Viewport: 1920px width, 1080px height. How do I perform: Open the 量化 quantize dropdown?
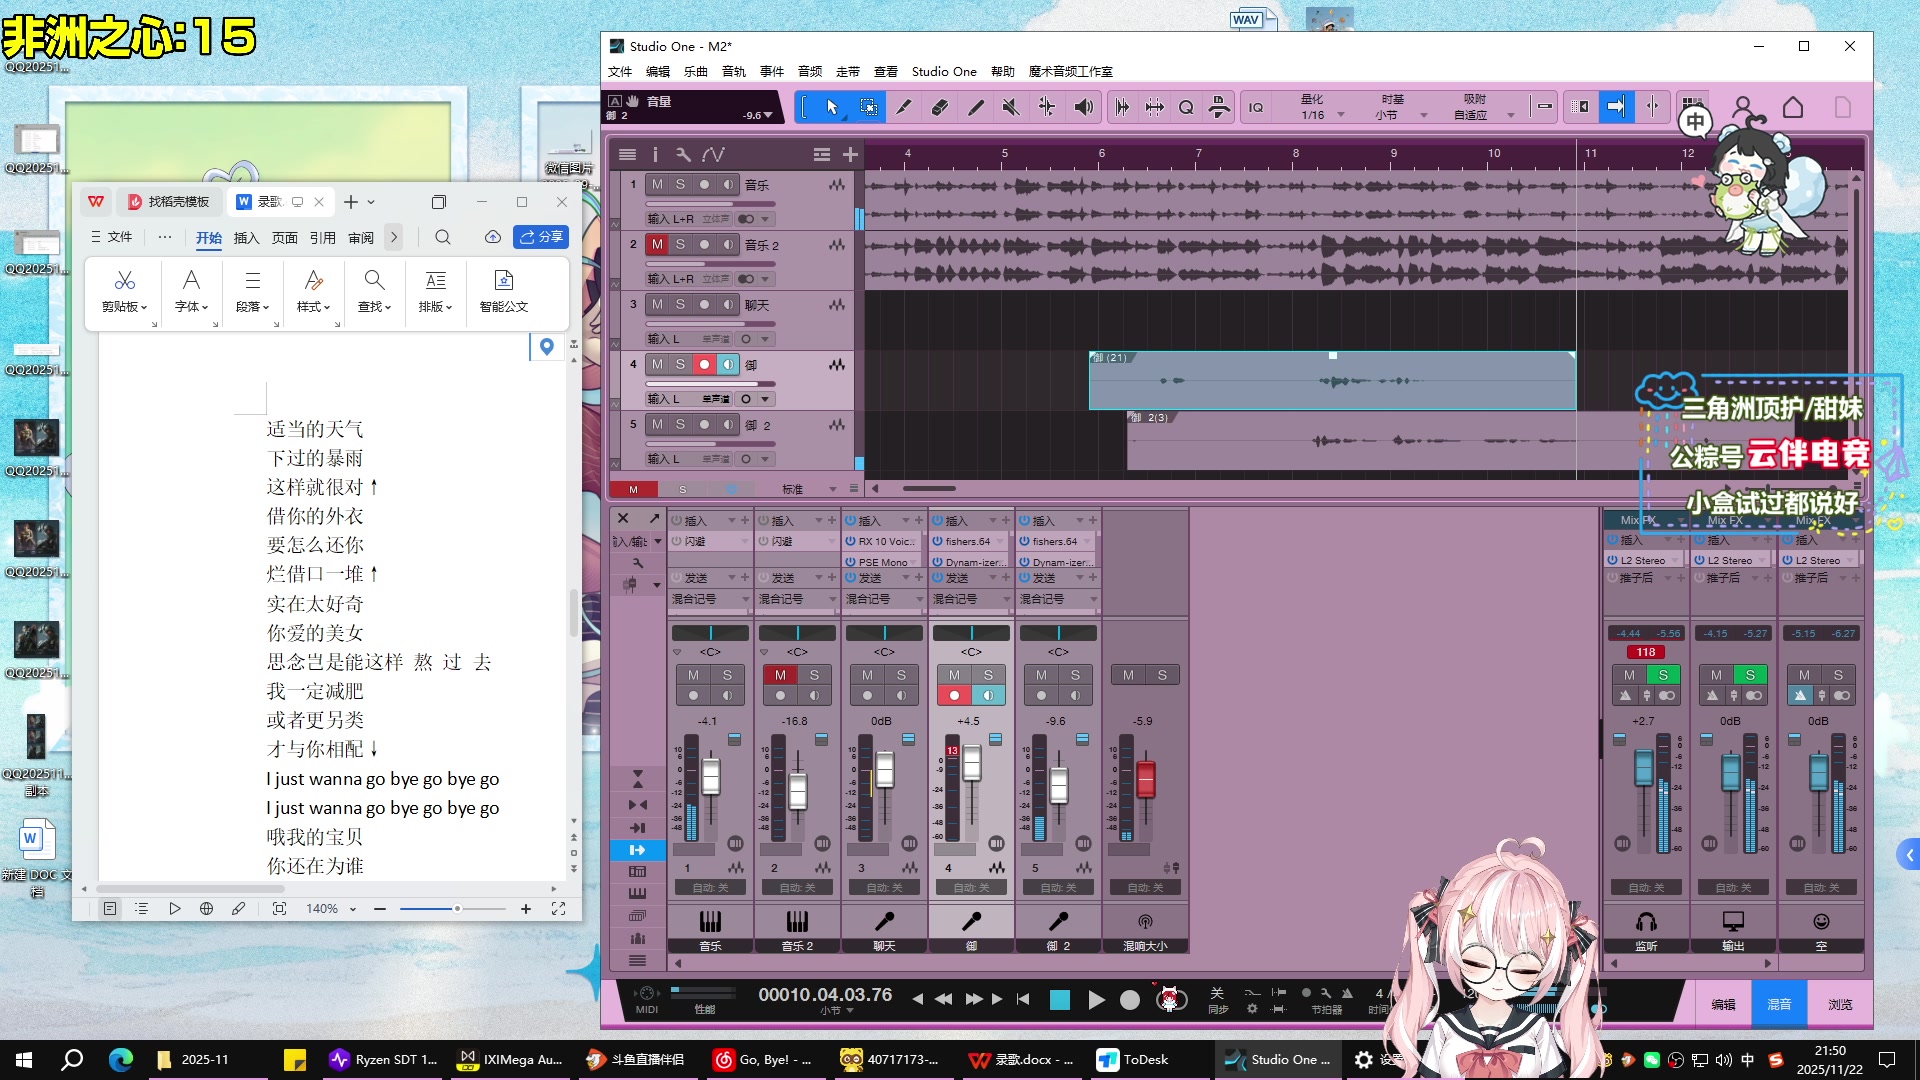click(x=1340, y=115)
